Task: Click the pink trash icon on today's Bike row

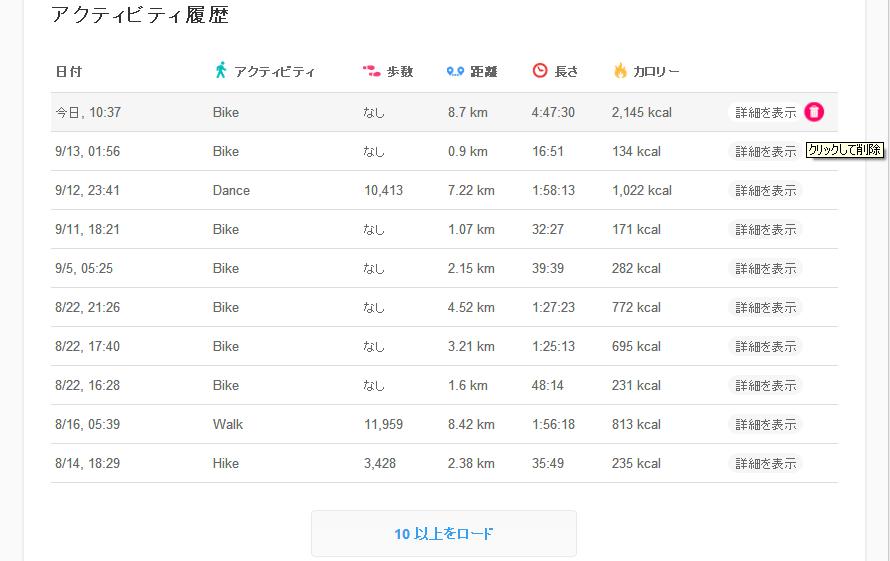Action: click(814, 112)
